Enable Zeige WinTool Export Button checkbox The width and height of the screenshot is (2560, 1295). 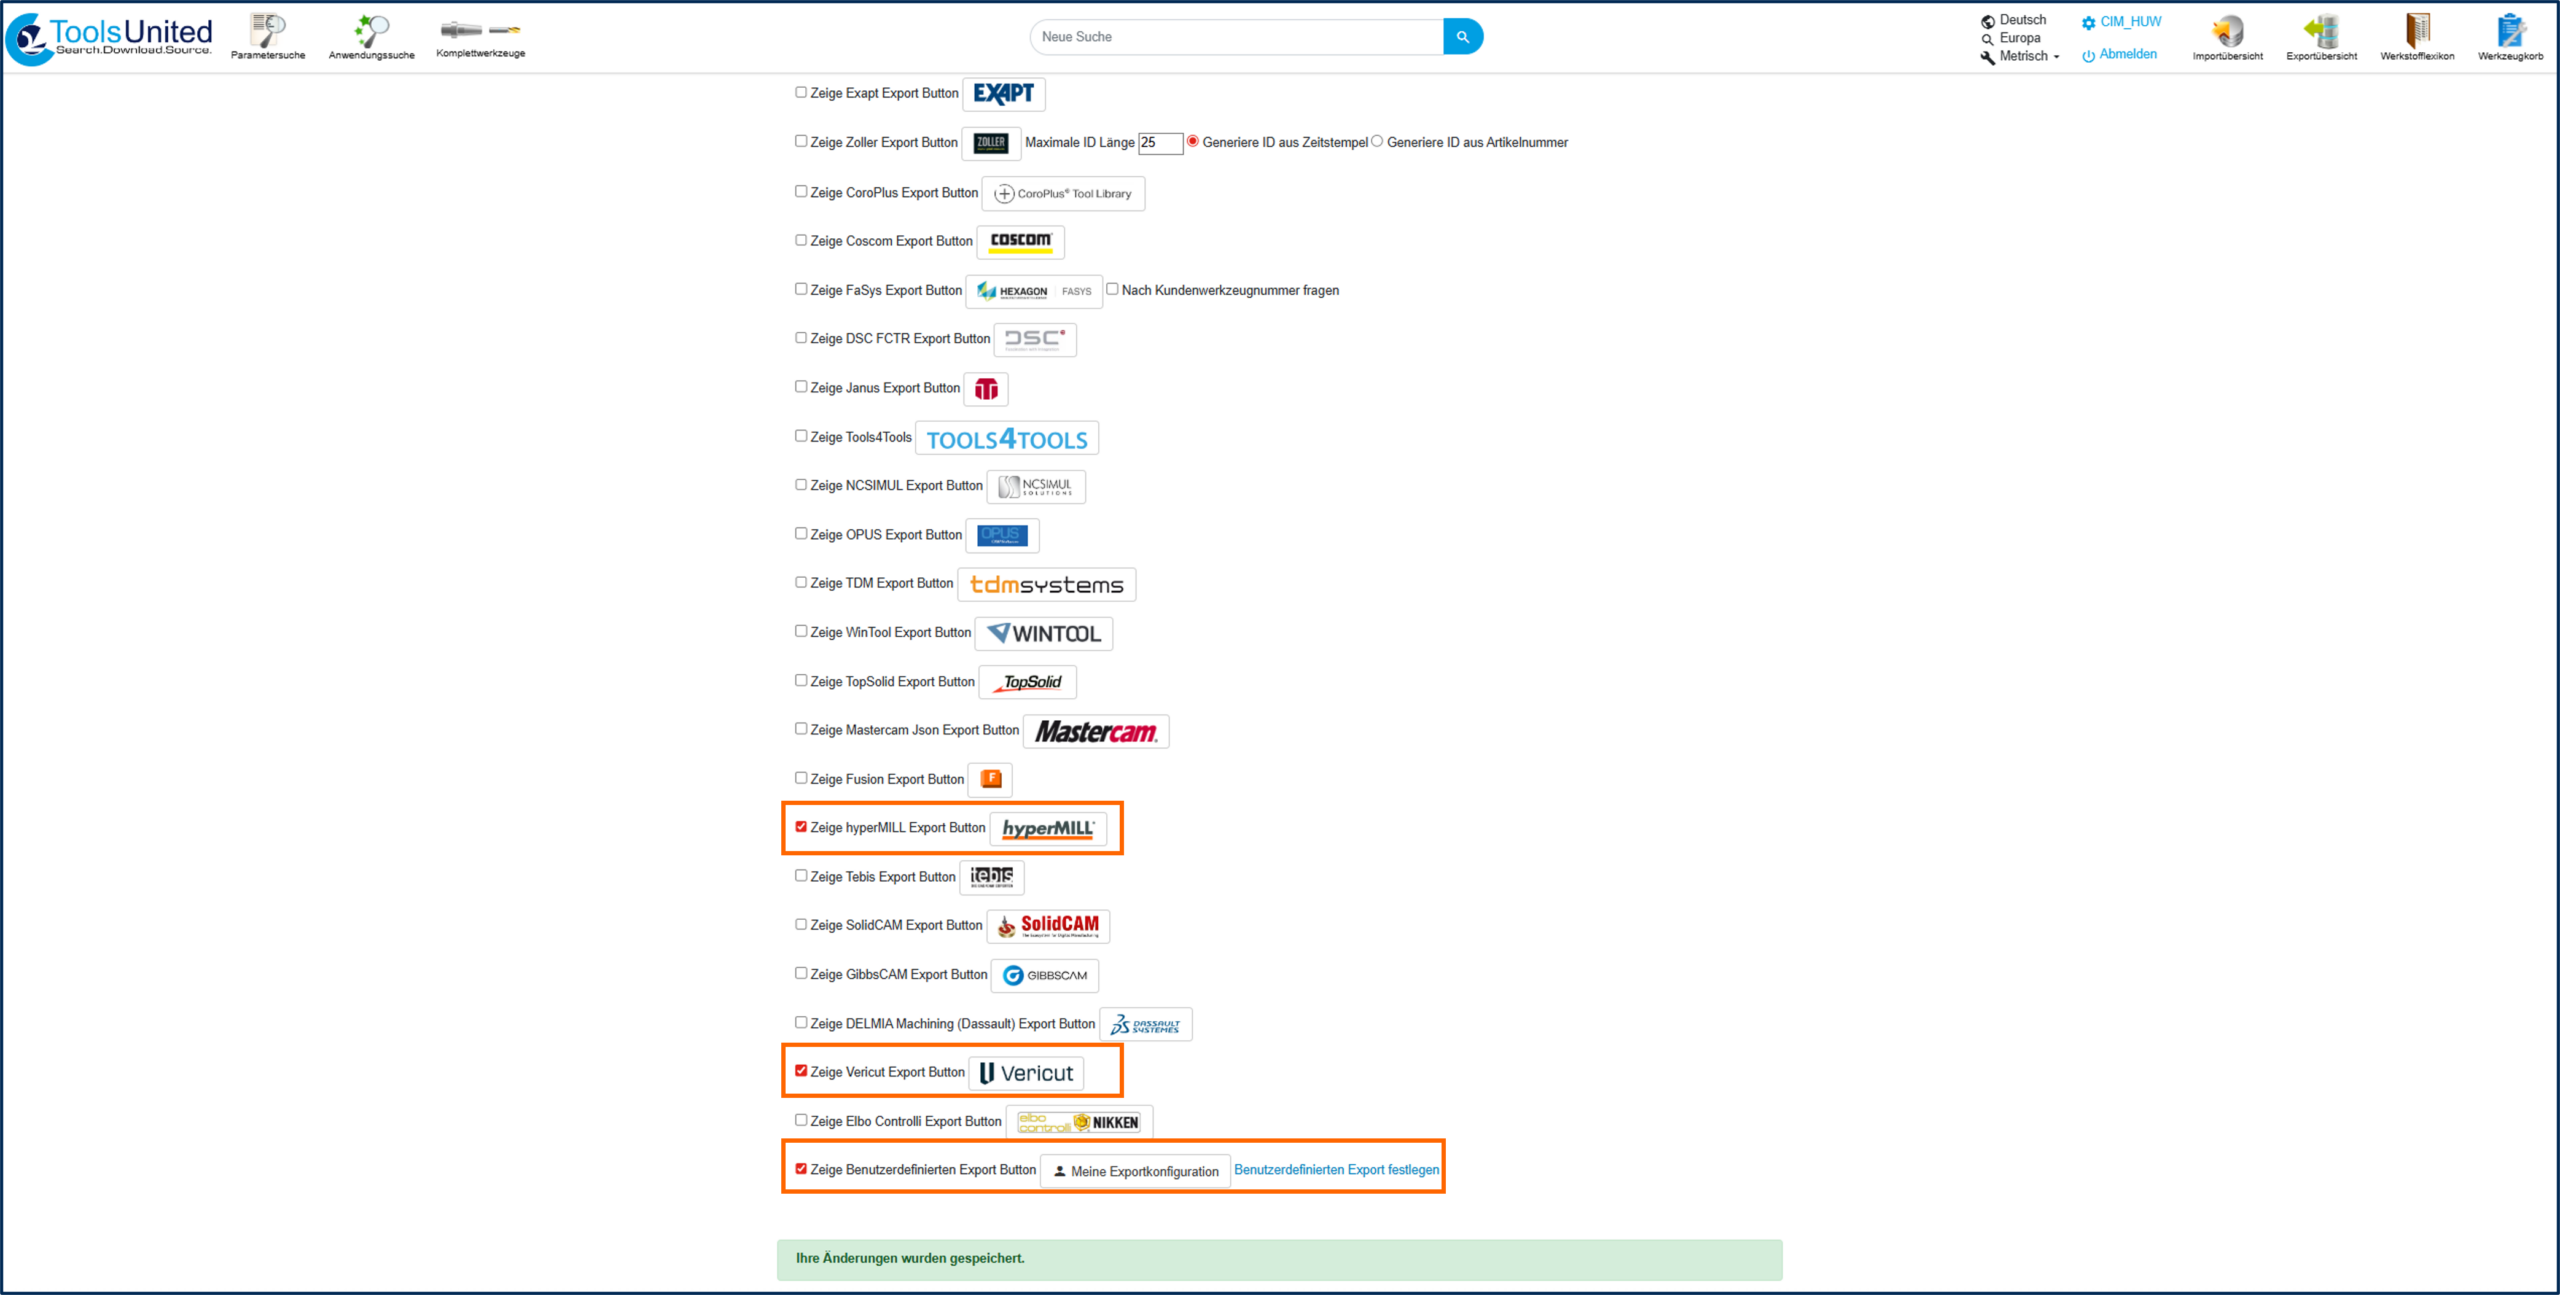click(801, 631)
